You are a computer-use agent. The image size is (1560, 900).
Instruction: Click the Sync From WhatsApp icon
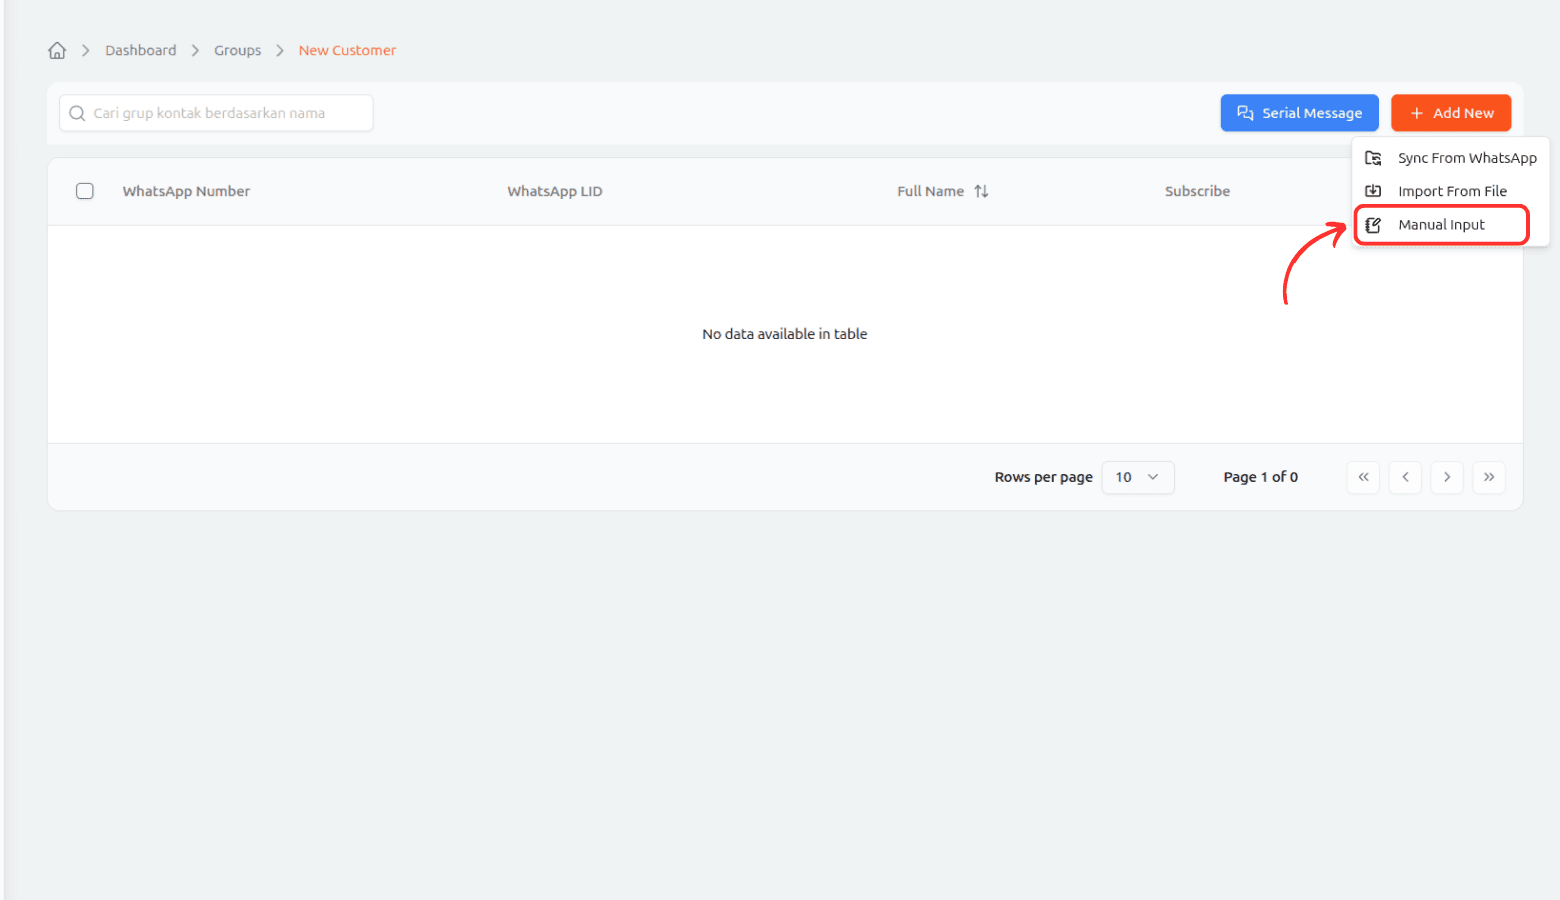point(1374,158)
